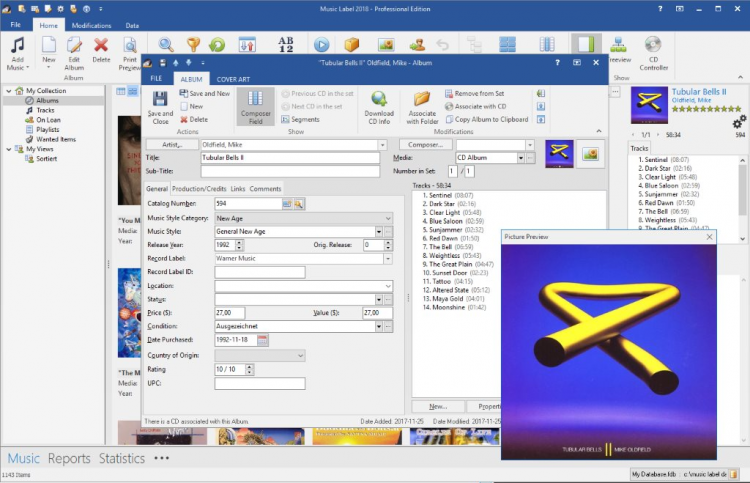The image size is (750, 483).
Task: Click the picture icon in main toolbar
Action: [x=386, y=44]
